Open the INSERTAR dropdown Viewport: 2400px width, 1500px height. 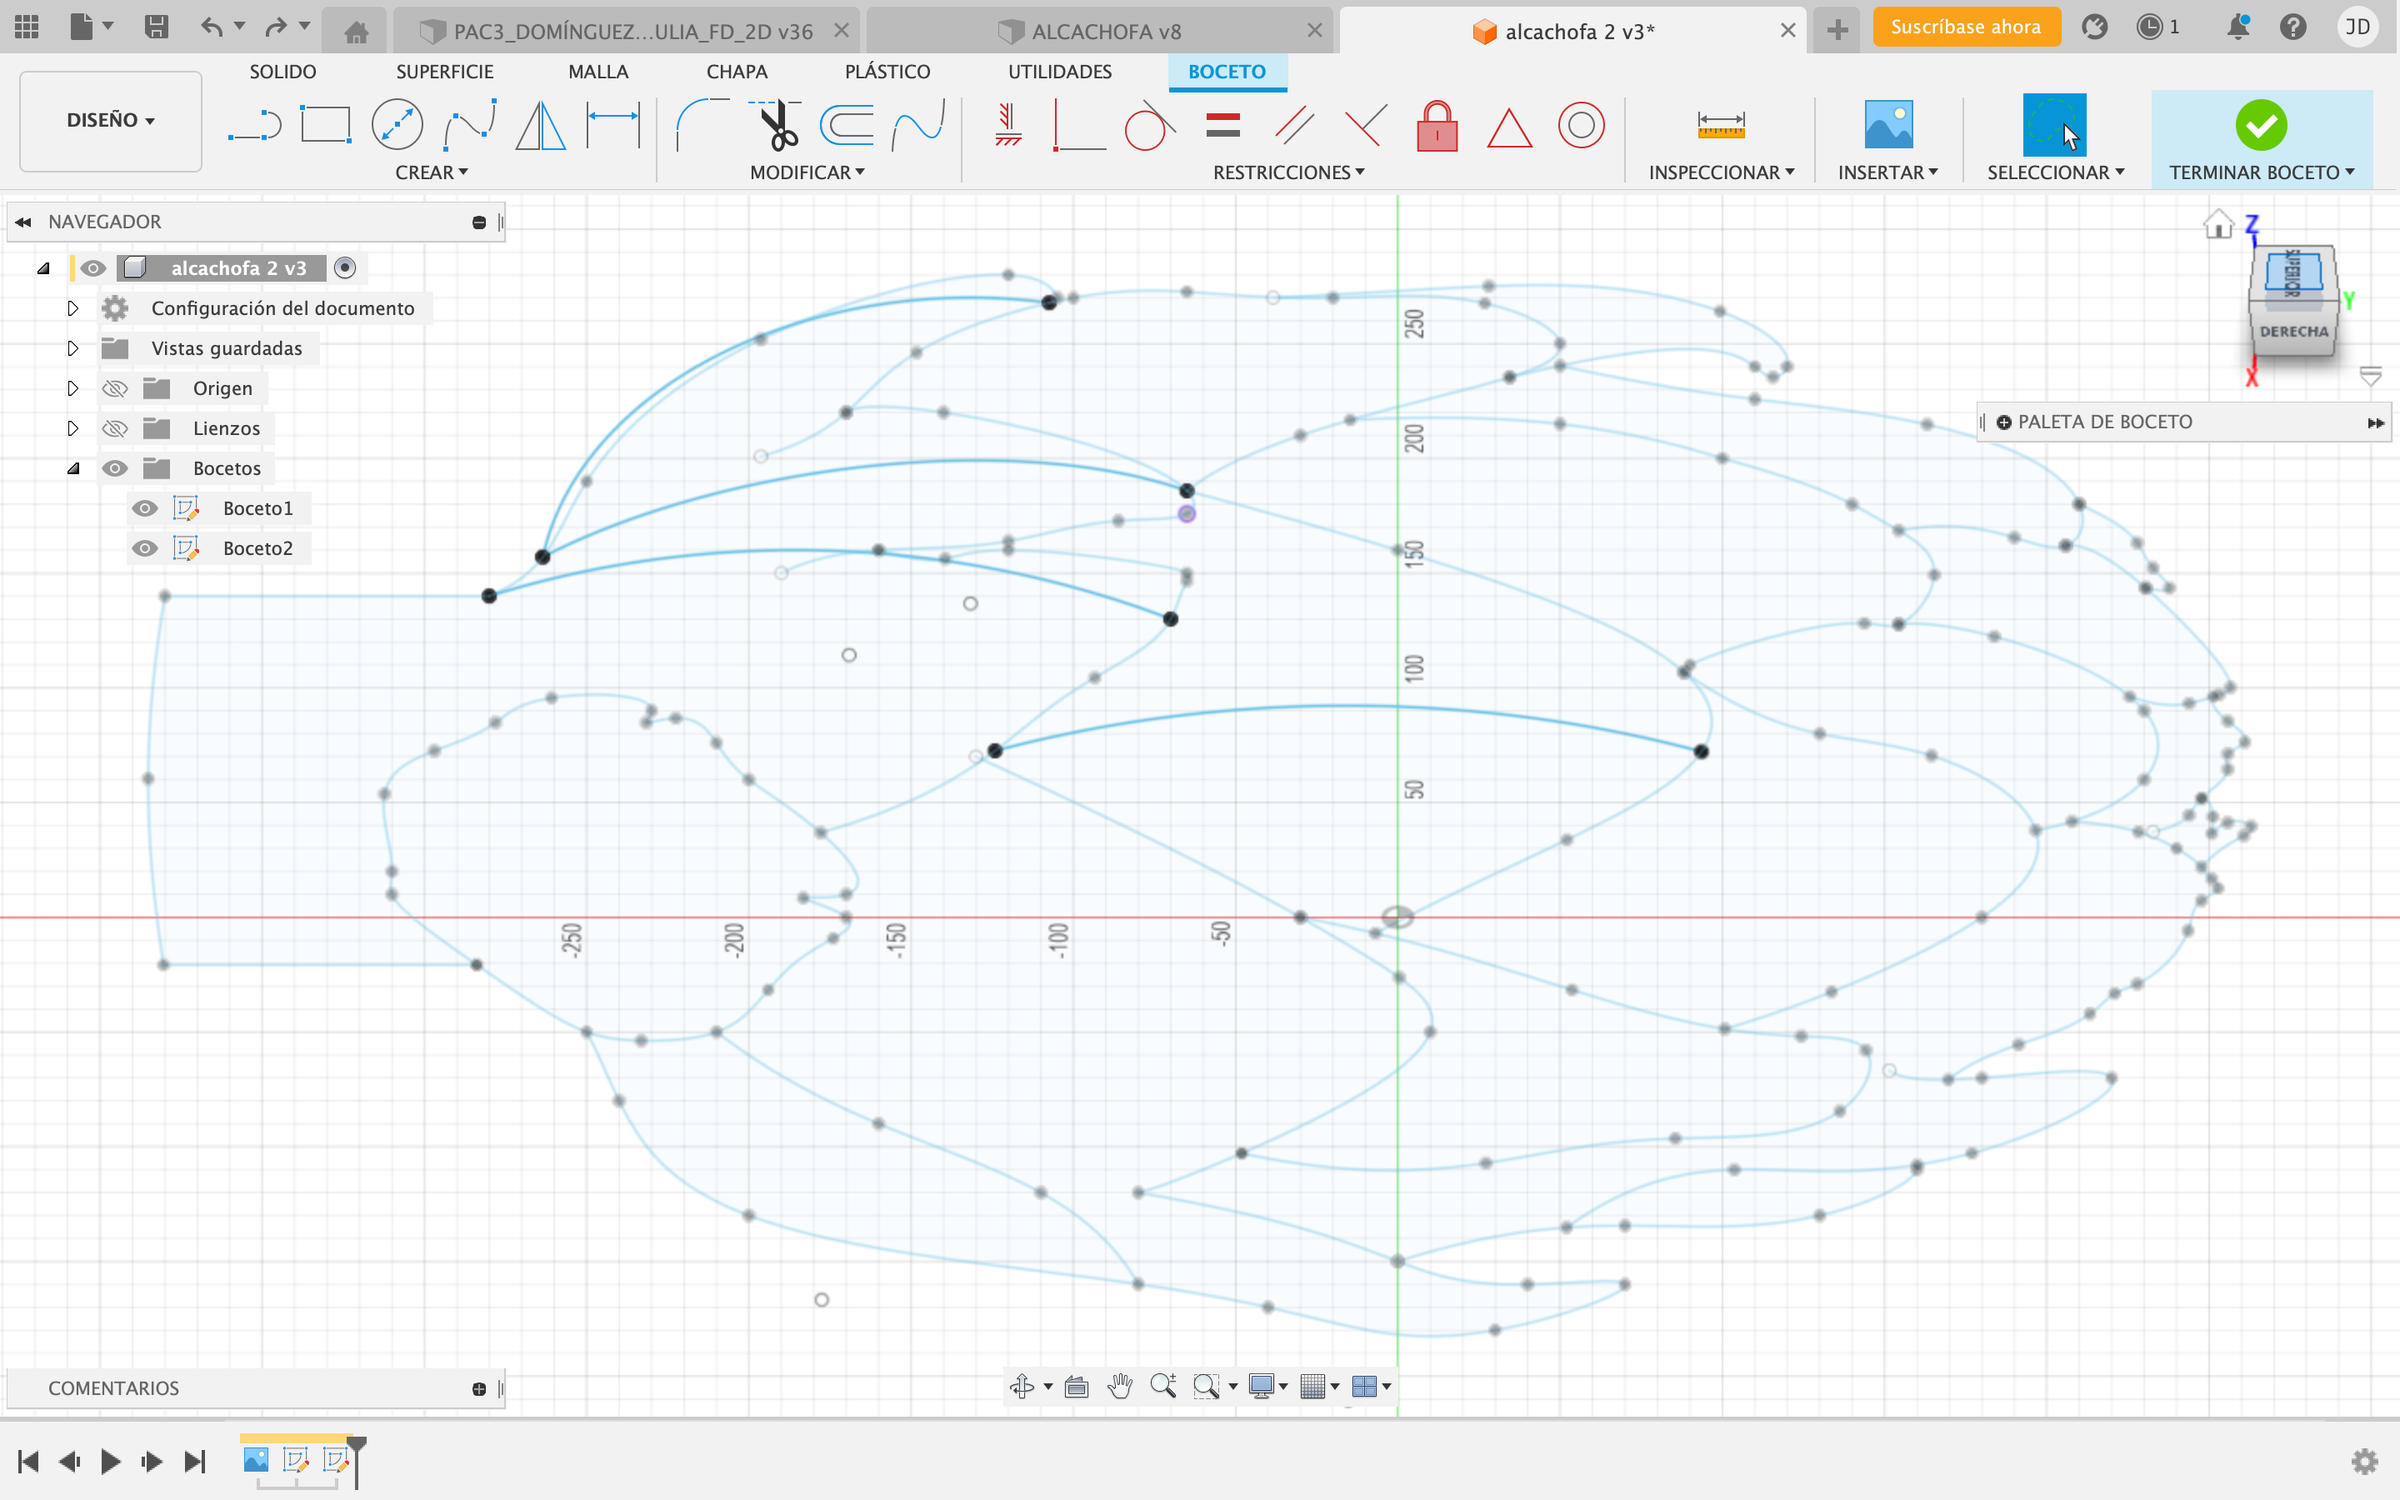tap(1887, 172)
